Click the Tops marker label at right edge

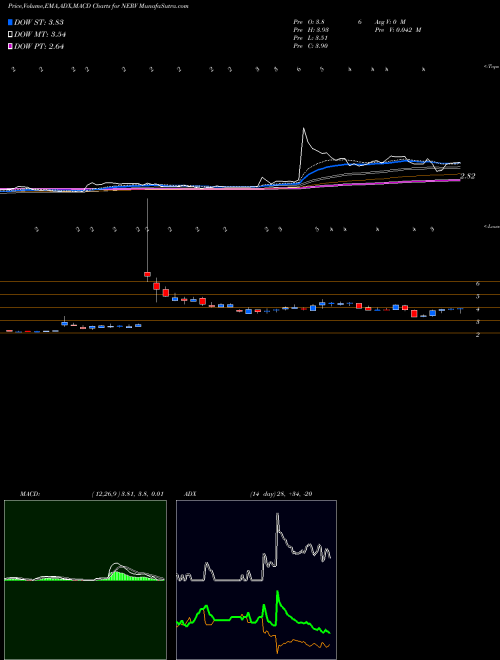492,67
